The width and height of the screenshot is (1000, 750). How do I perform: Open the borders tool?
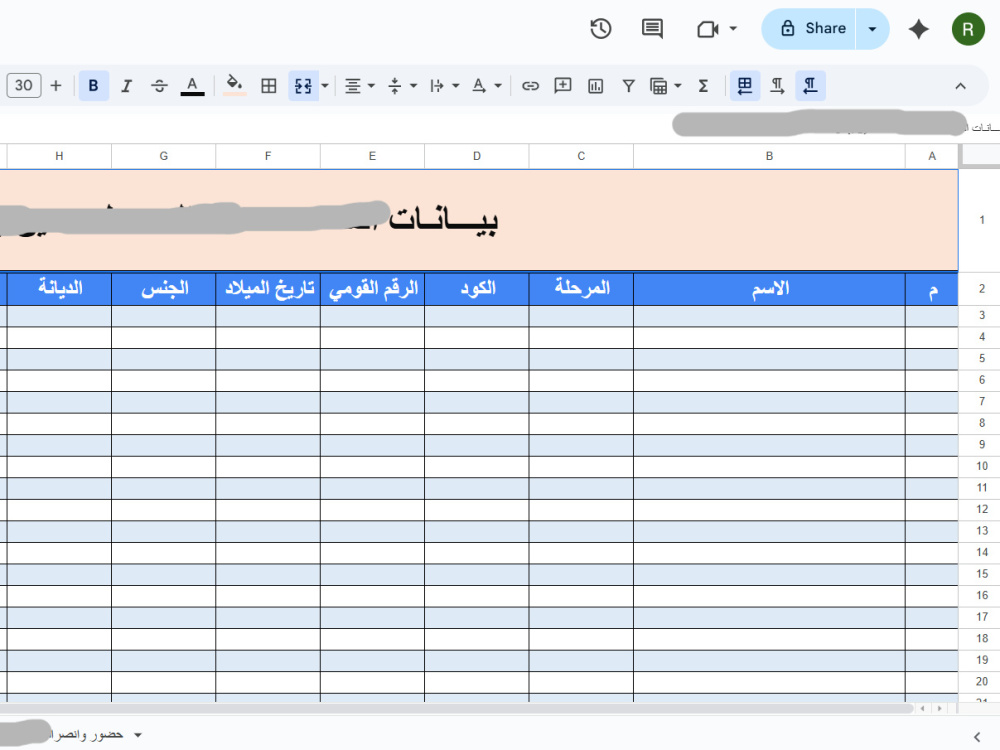point(268,85)
